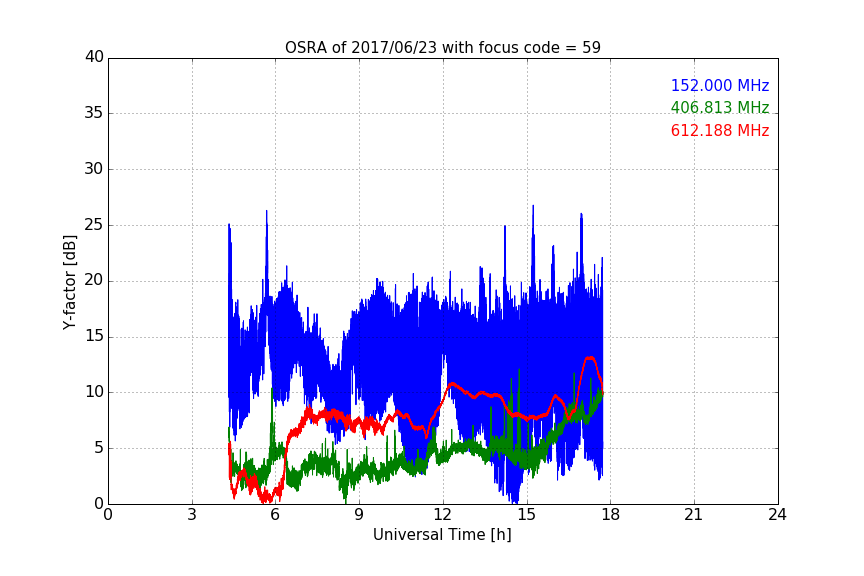Click the x-axis tick label '24'
The width and height of the screenshot is (864, 576).
777,515
